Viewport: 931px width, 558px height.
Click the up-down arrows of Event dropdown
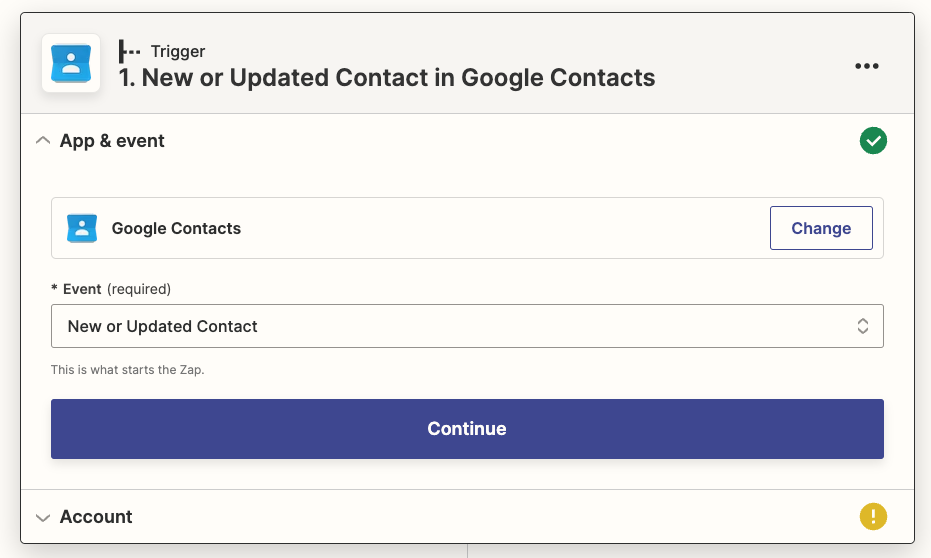click(x=862, y=326)
